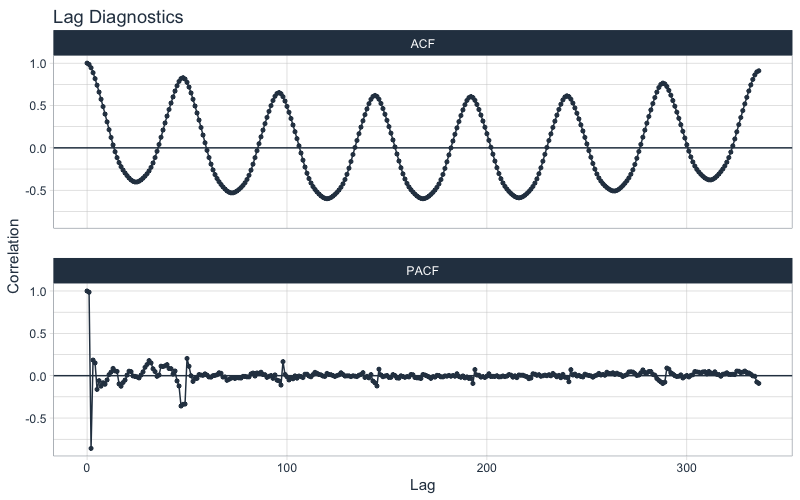The height and width of the screenshot is (500, 800).
Task: Click the 300 tick label on Lag axis
Action: tap(686, 468)
